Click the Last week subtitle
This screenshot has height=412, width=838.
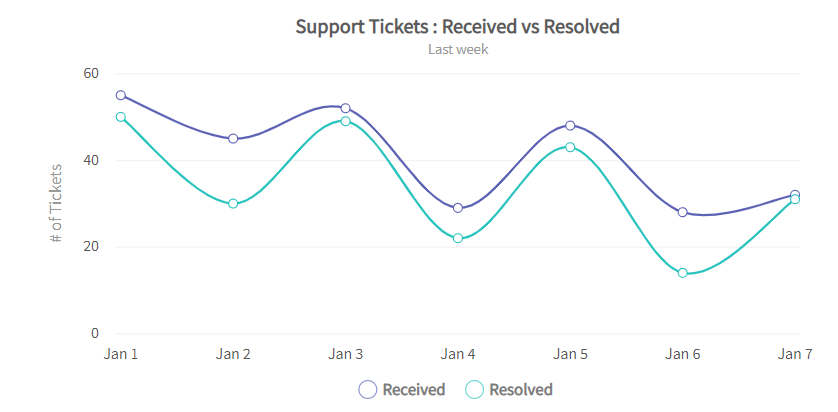tap(458, 49)
